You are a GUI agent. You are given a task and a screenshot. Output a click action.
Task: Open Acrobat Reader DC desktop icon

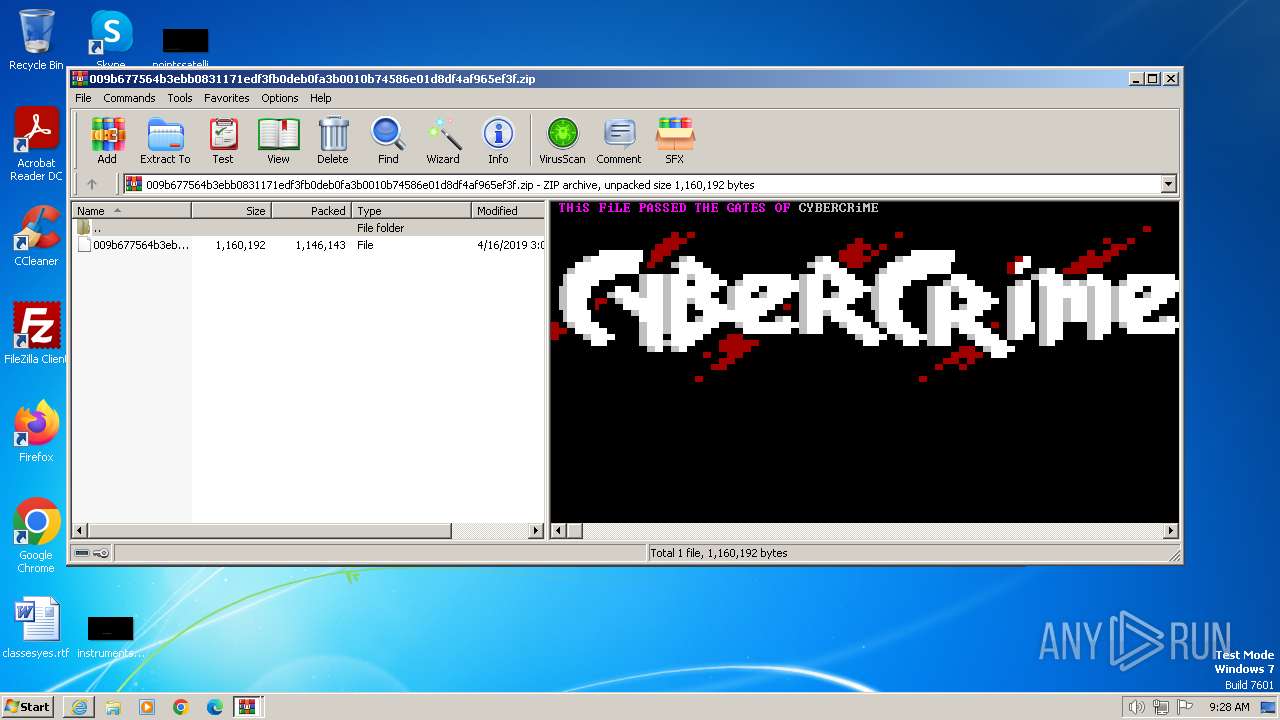pyautogui.click(x=36, y=145)
